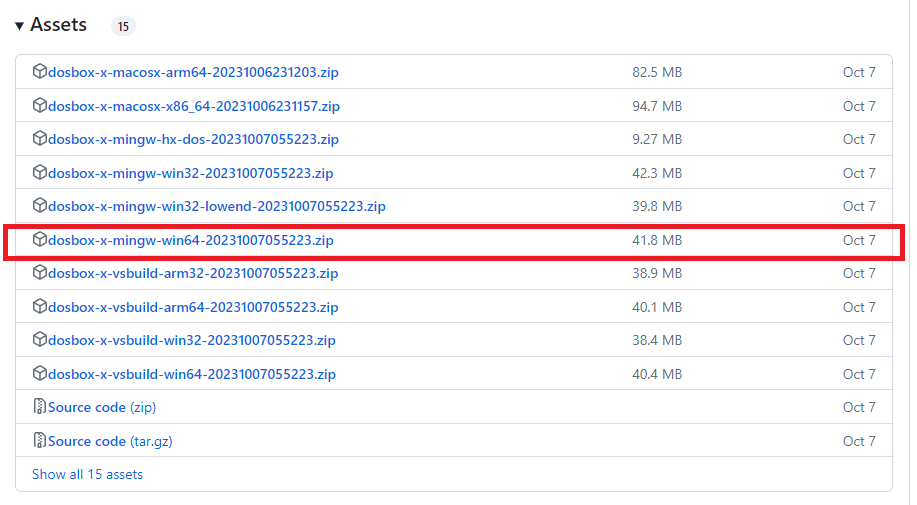Download dosbox-x-vsbuild-win64-20231007055223.zip
The width and height of the screenshot is (917, 505).
192,375
